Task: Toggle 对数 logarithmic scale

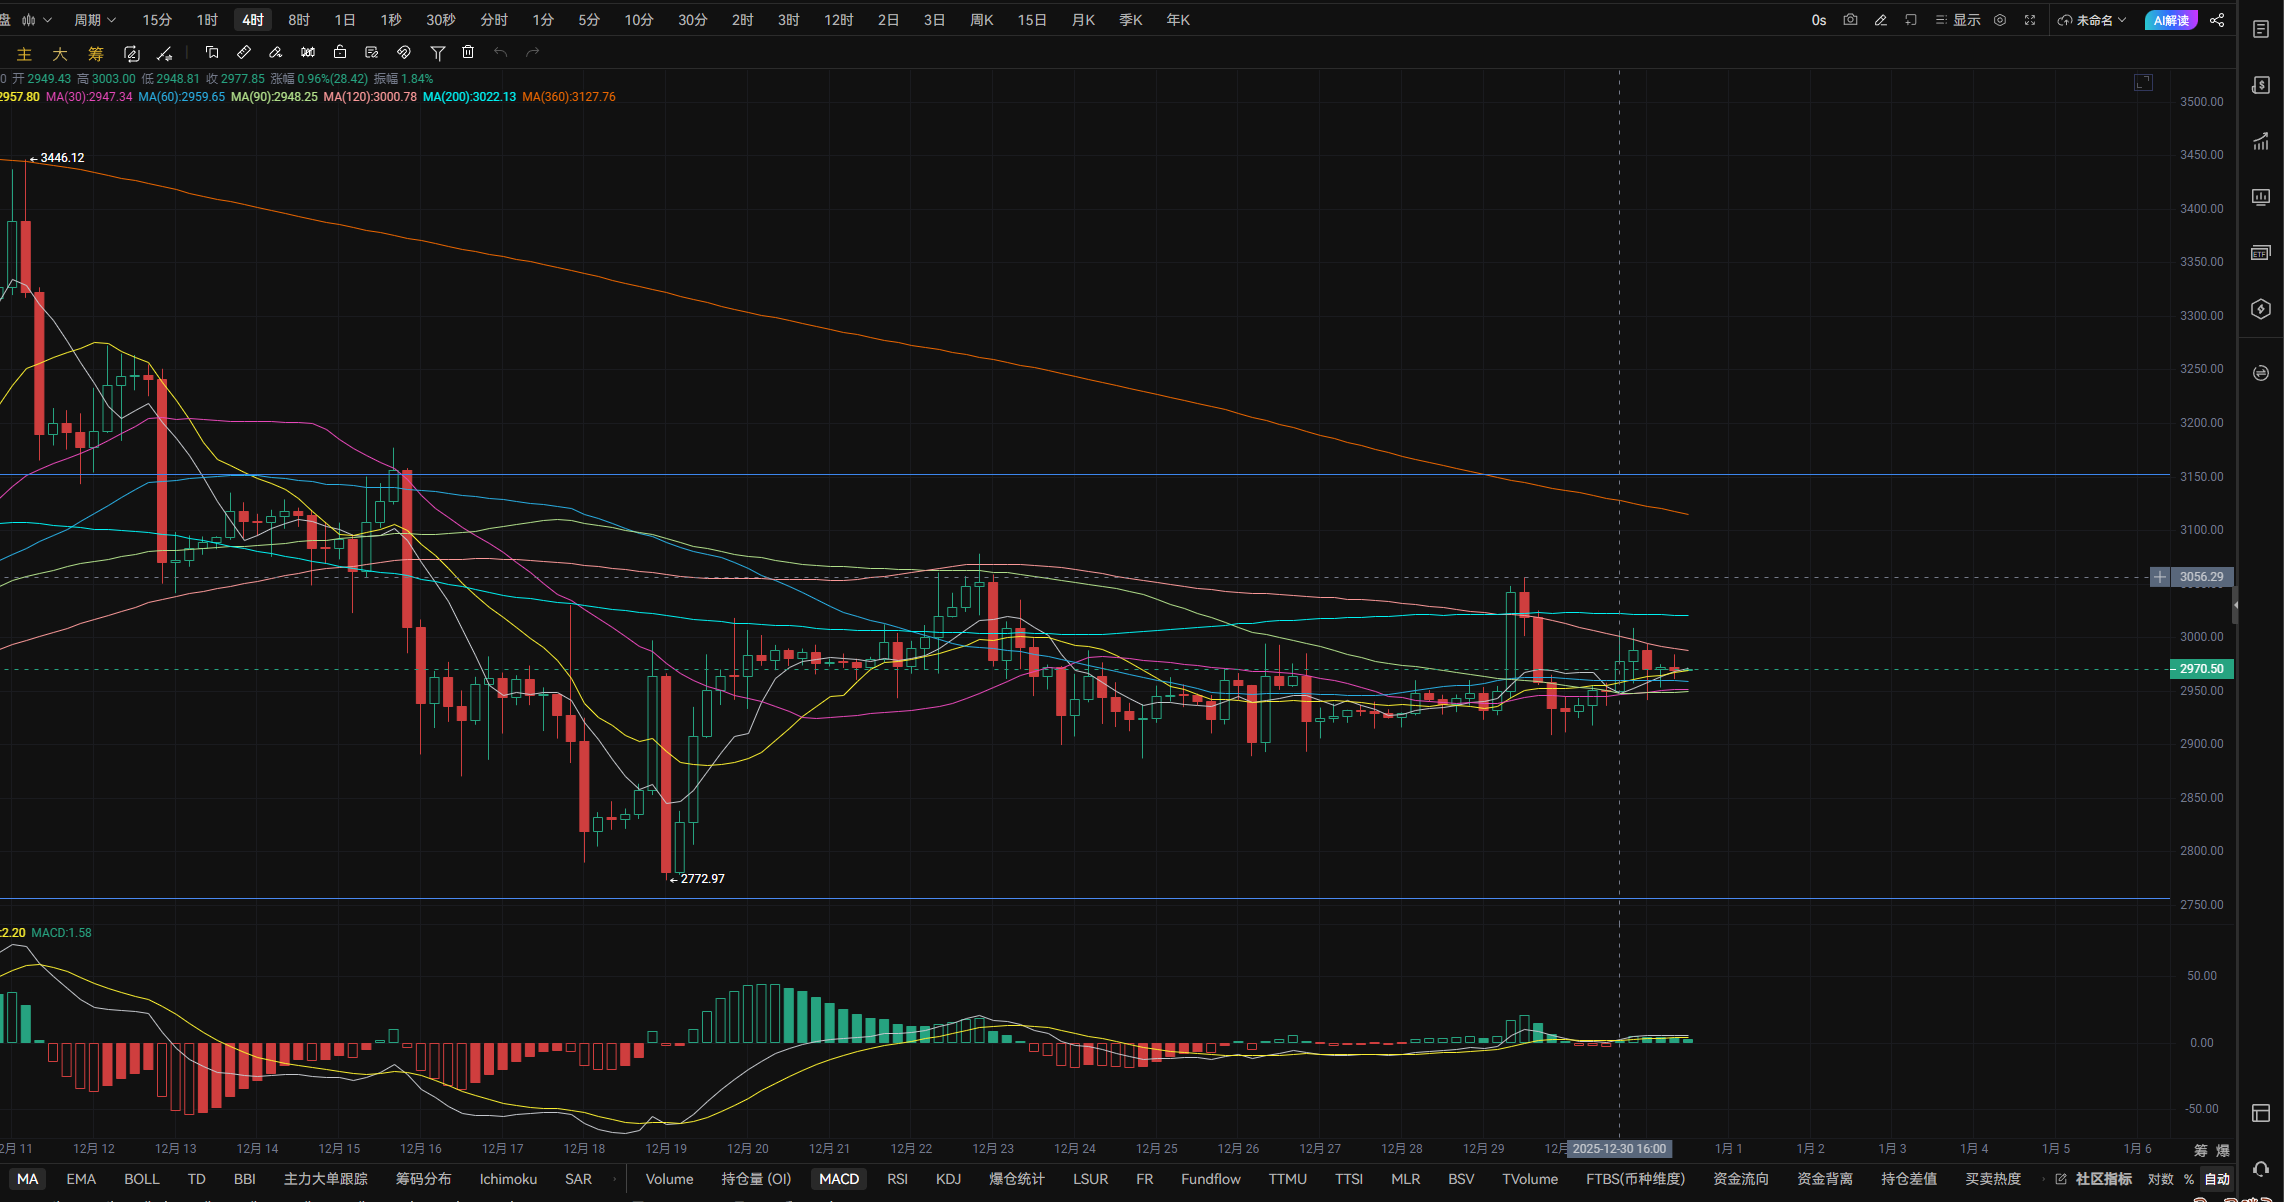Action: click(x=2160, y=1179)
